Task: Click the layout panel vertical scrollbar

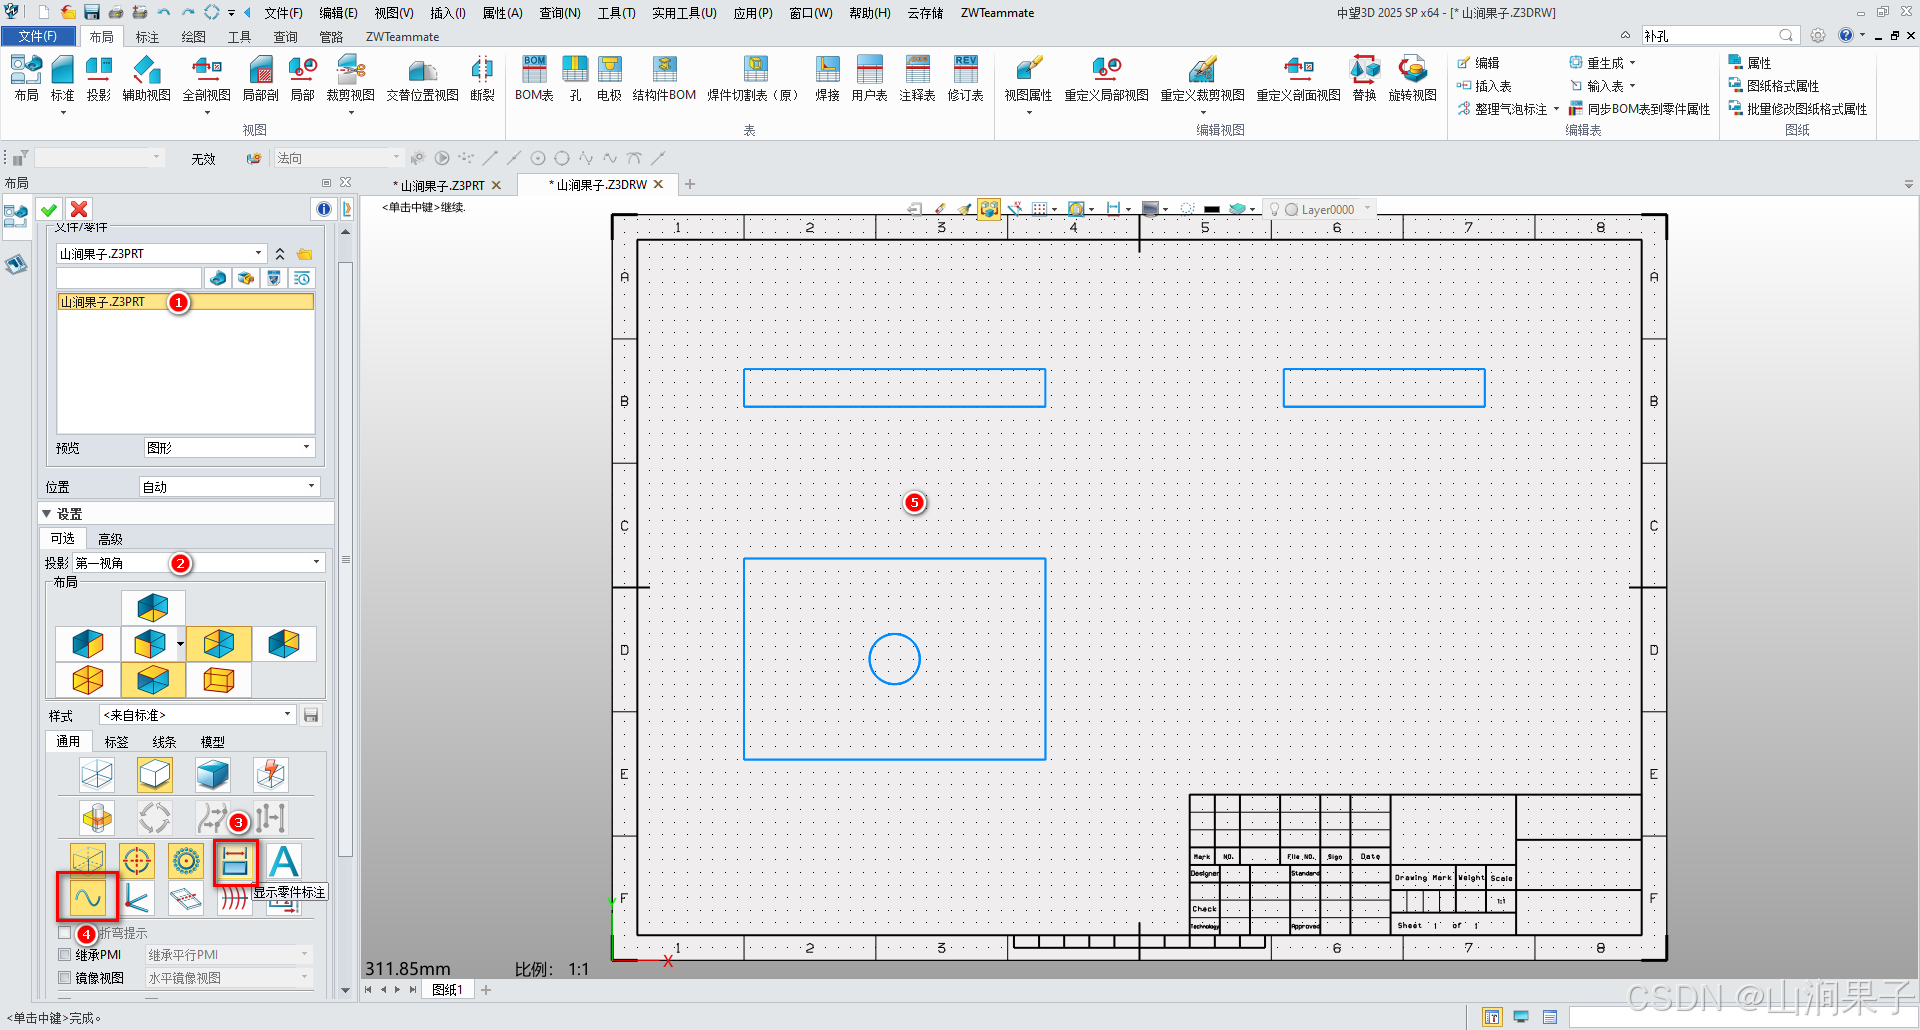Action: tap(345, 560)
